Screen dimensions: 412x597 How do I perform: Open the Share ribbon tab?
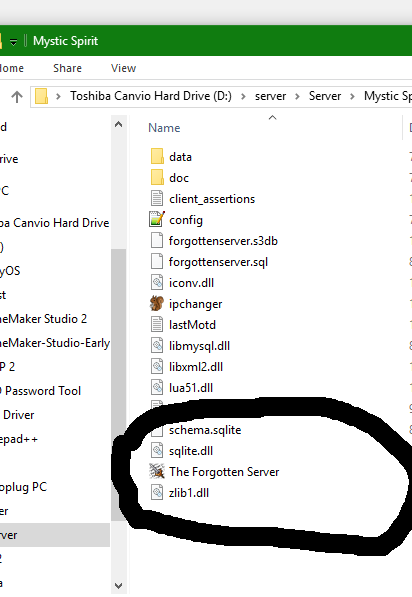click(x=67, y=68)
